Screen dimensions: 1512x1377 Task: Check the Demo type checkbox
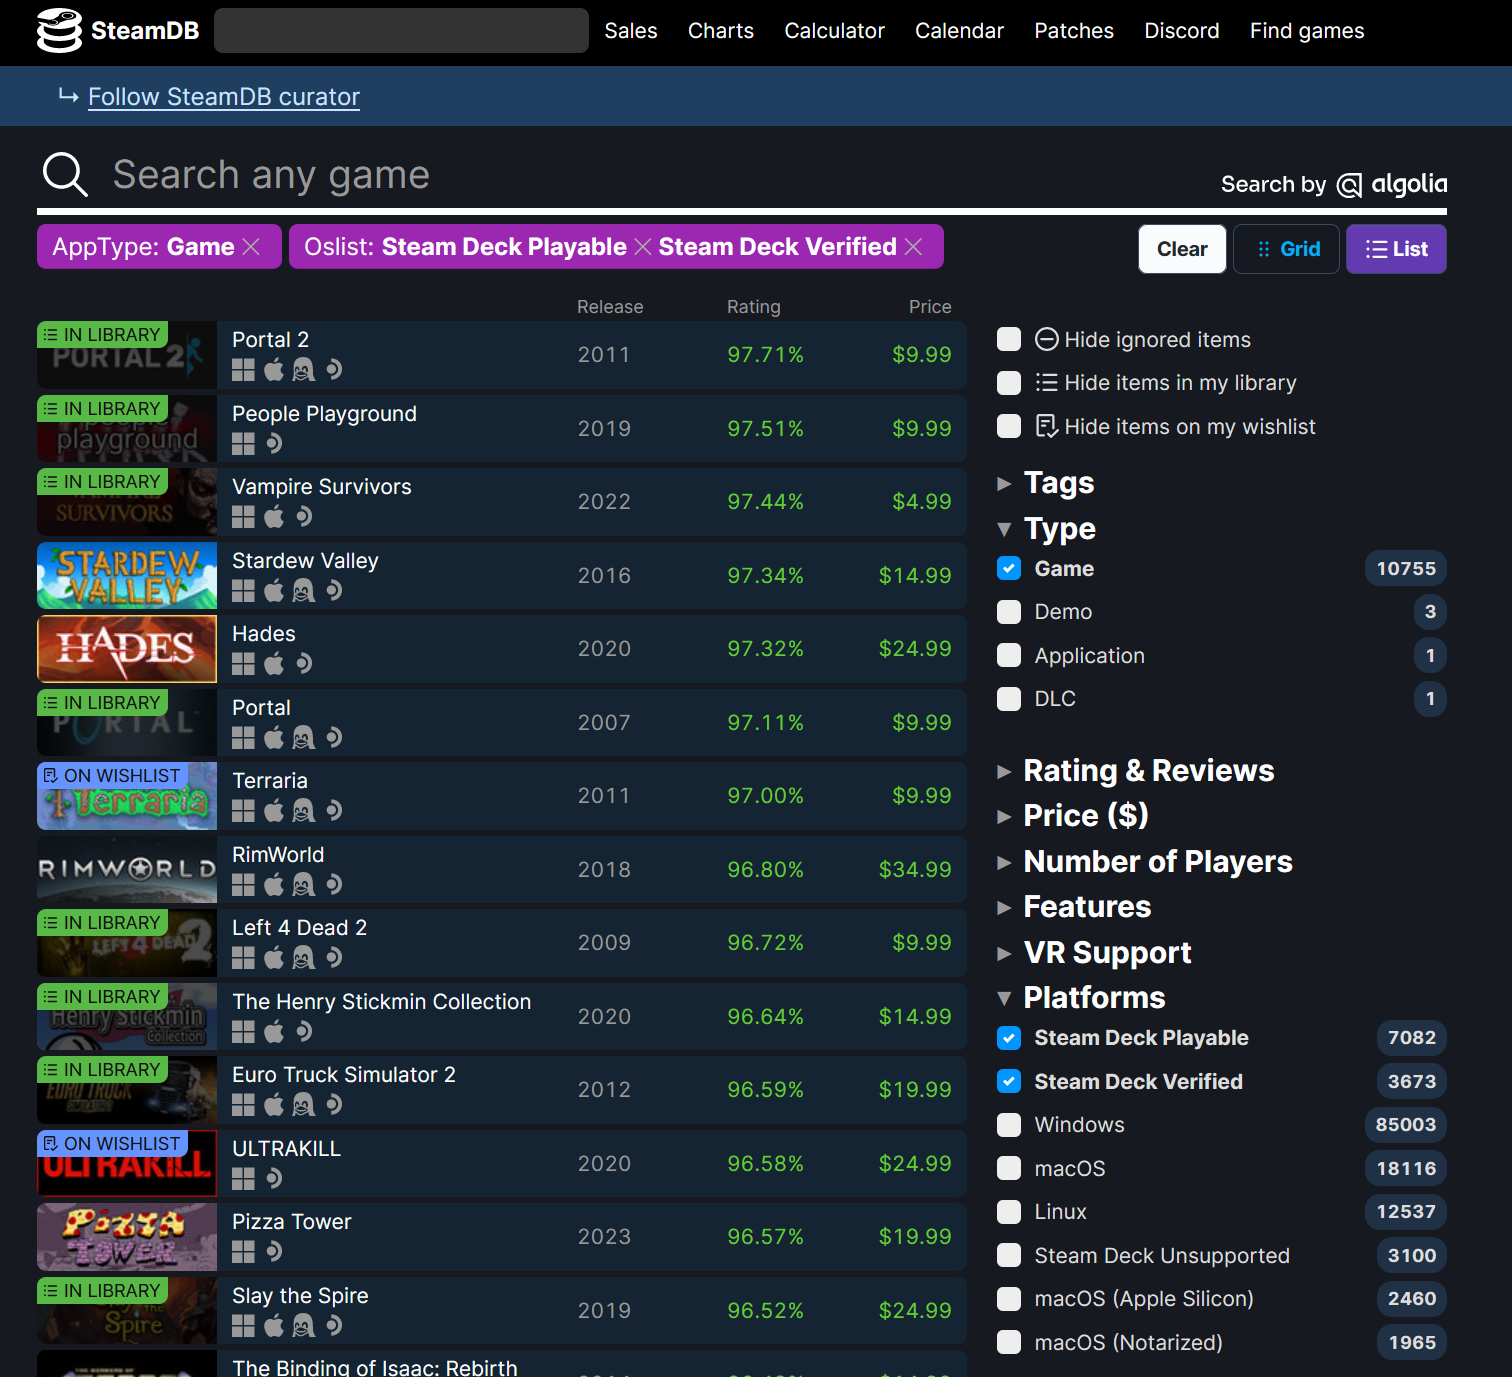click(1009, 612)
